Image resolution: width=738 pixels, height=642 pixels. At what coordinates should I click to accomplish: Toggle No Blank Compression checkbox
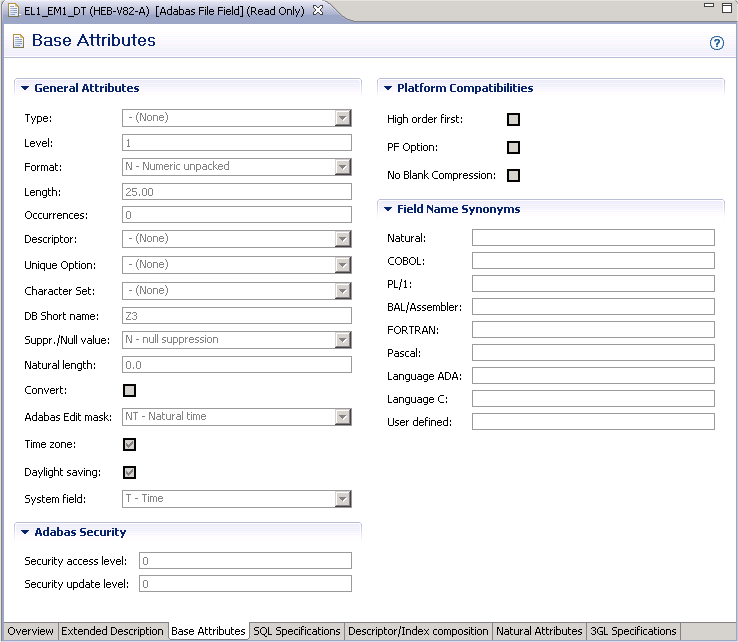pos(514,176)
